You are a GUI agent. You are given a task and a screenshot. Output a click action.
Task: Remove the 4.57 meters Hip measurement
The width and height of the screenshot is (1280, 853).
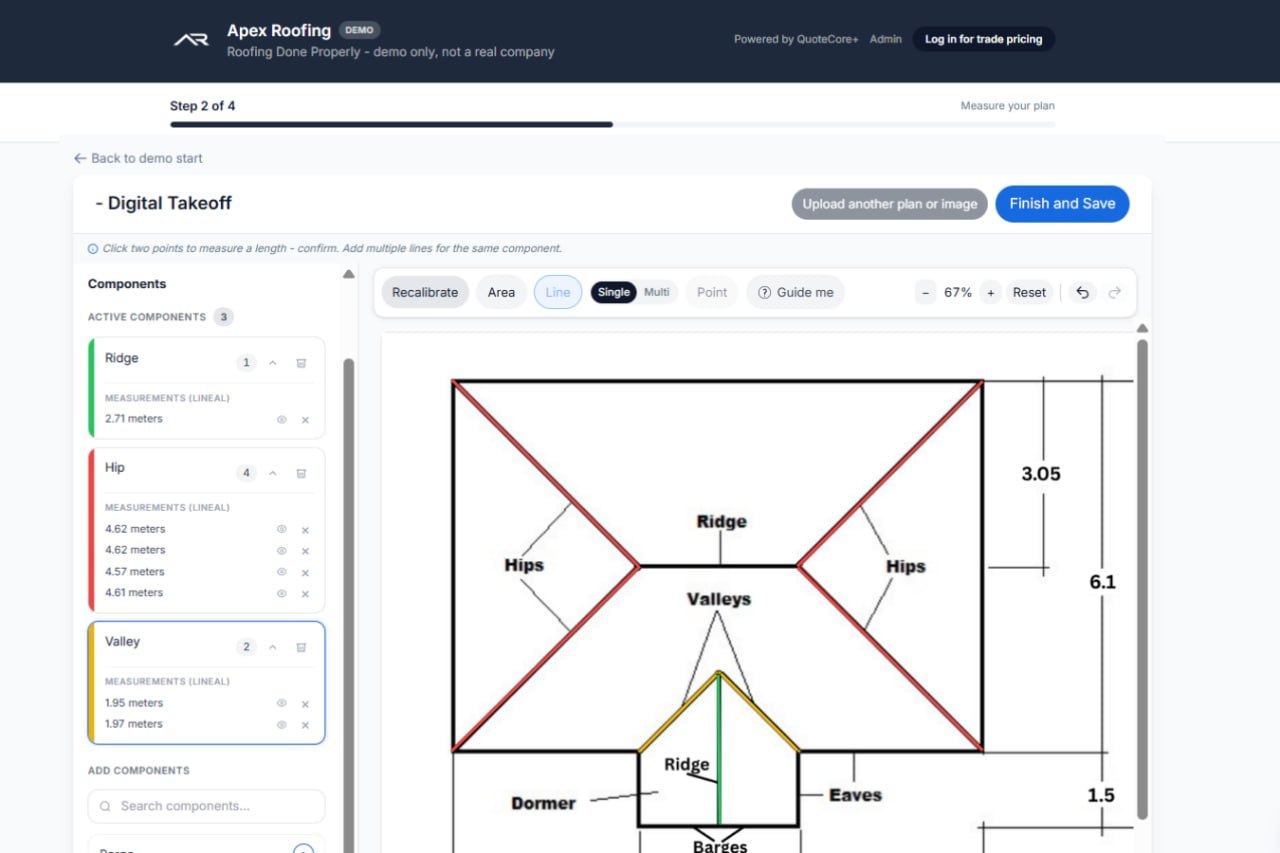pos(305,573)
